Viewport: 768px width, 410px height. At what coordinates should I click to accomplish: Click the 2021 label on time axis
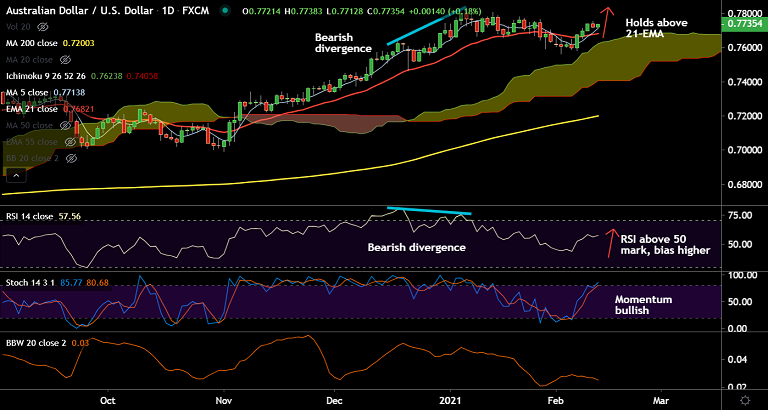[x=450, y=400]
